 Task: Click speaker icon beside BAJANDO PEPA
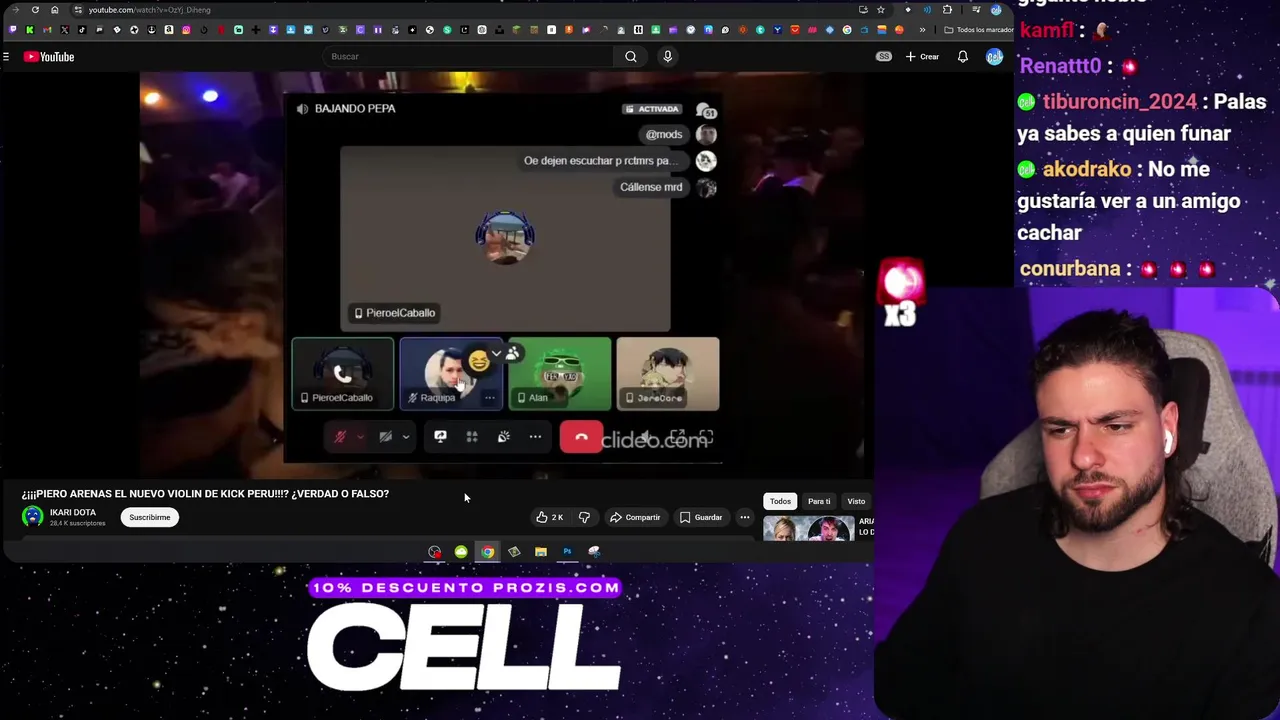(x=302, y=108)
